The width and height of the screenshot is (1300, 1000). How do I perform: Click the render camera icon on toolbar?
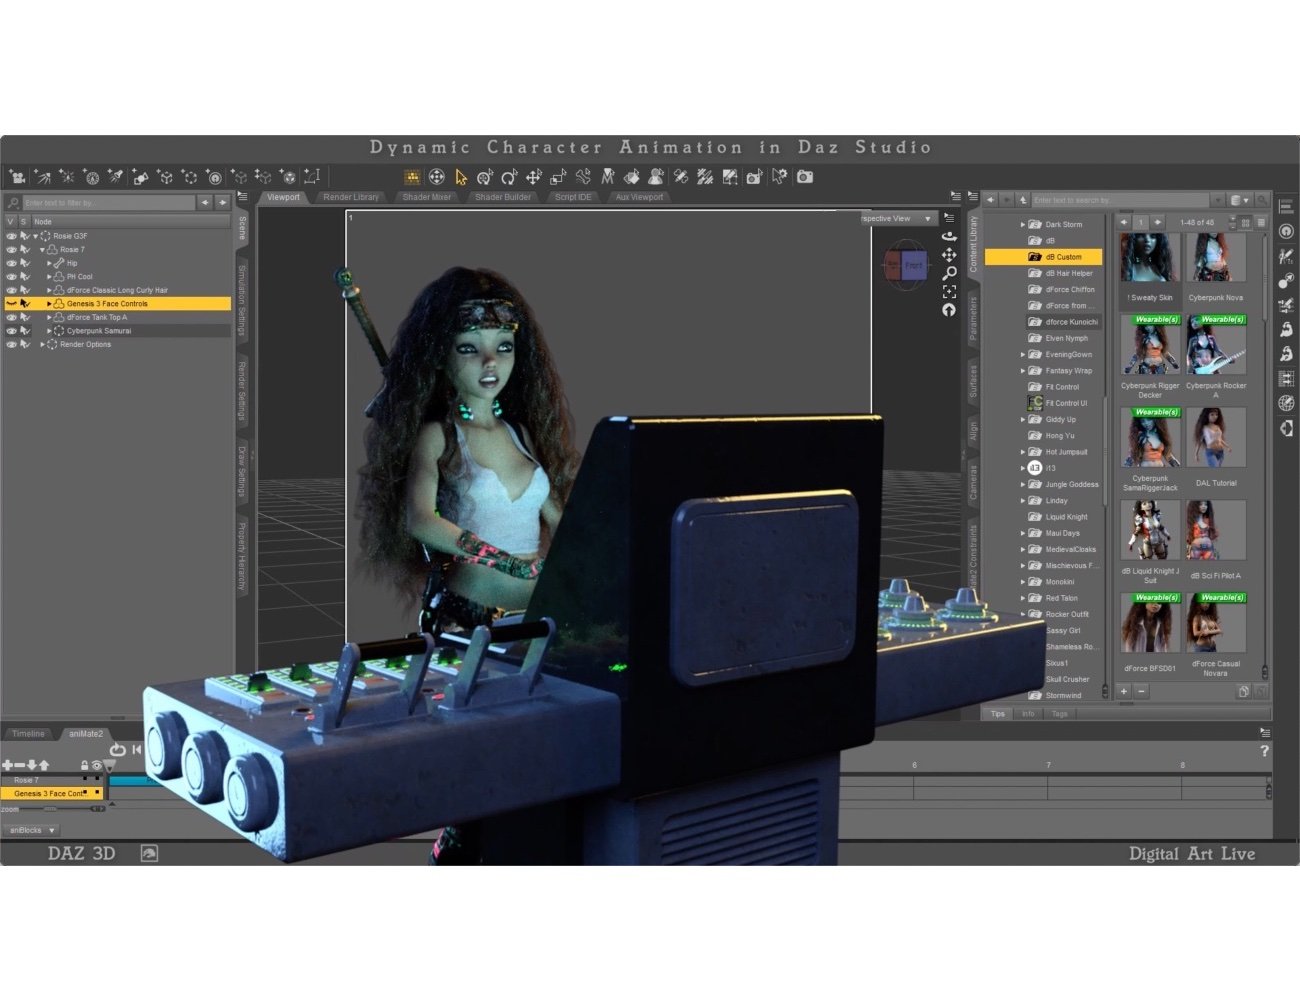[805, 177]
